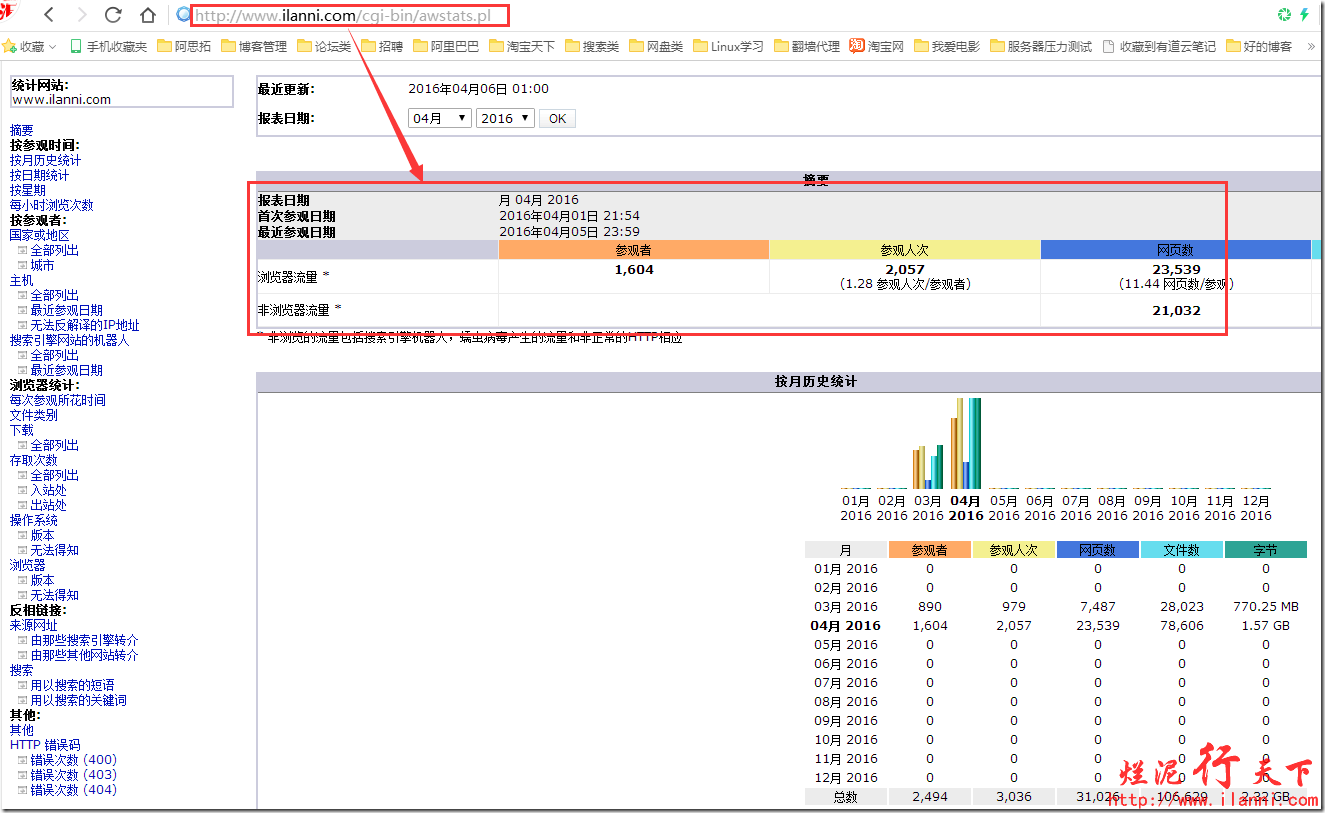This screenshot has width=1325, height=813.
Task: Click the green lightning bolt icon
Action: tap(1304, 15)
